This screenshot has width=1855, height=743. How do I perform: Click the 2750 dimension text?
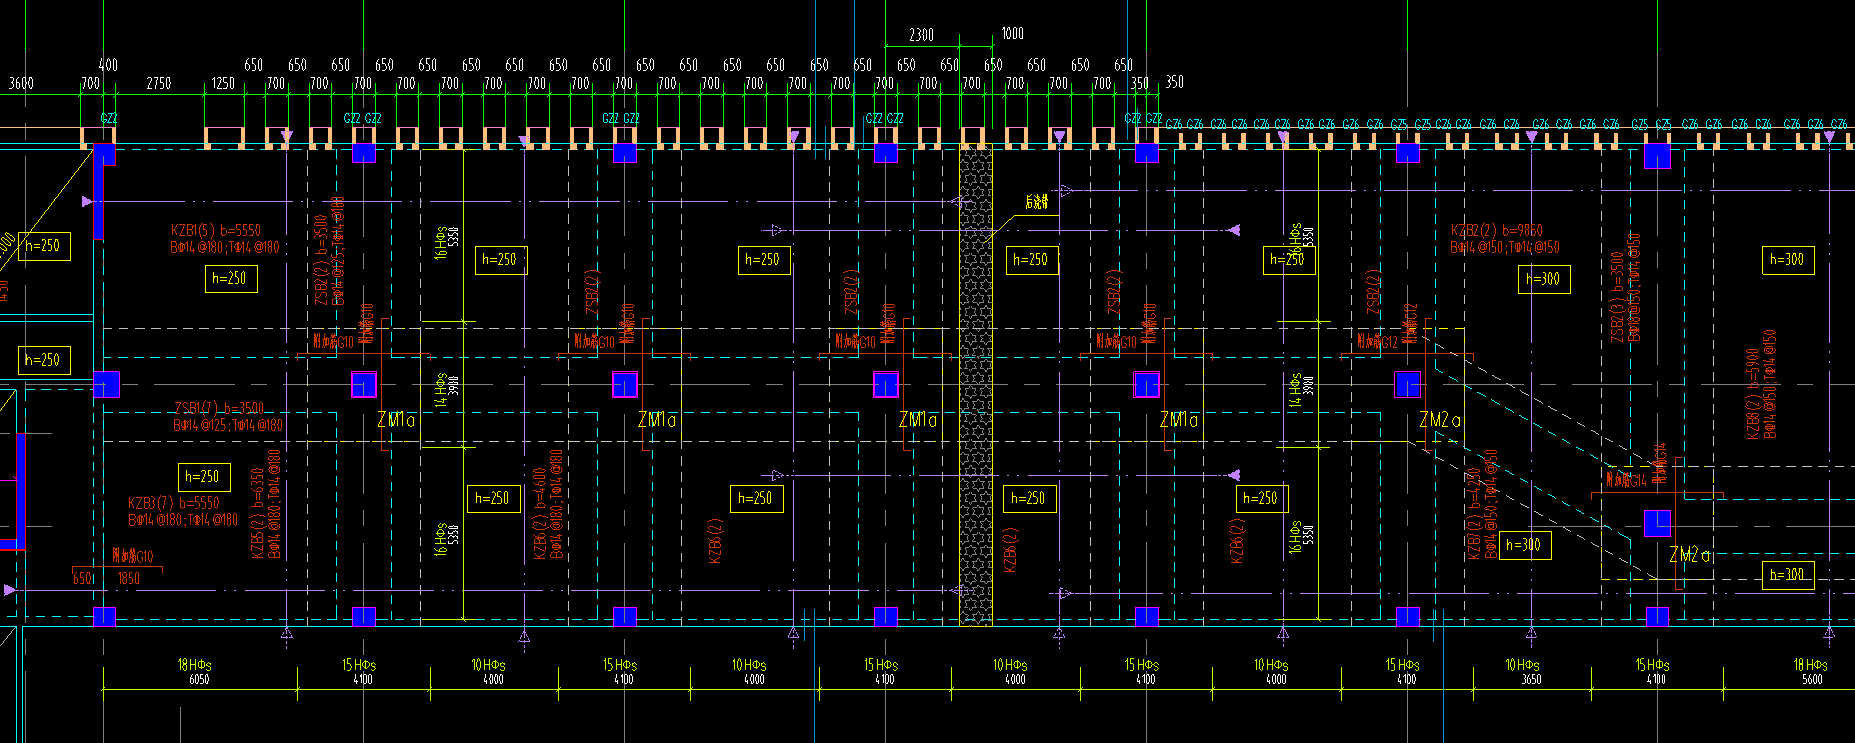click(x=159, y=83)
